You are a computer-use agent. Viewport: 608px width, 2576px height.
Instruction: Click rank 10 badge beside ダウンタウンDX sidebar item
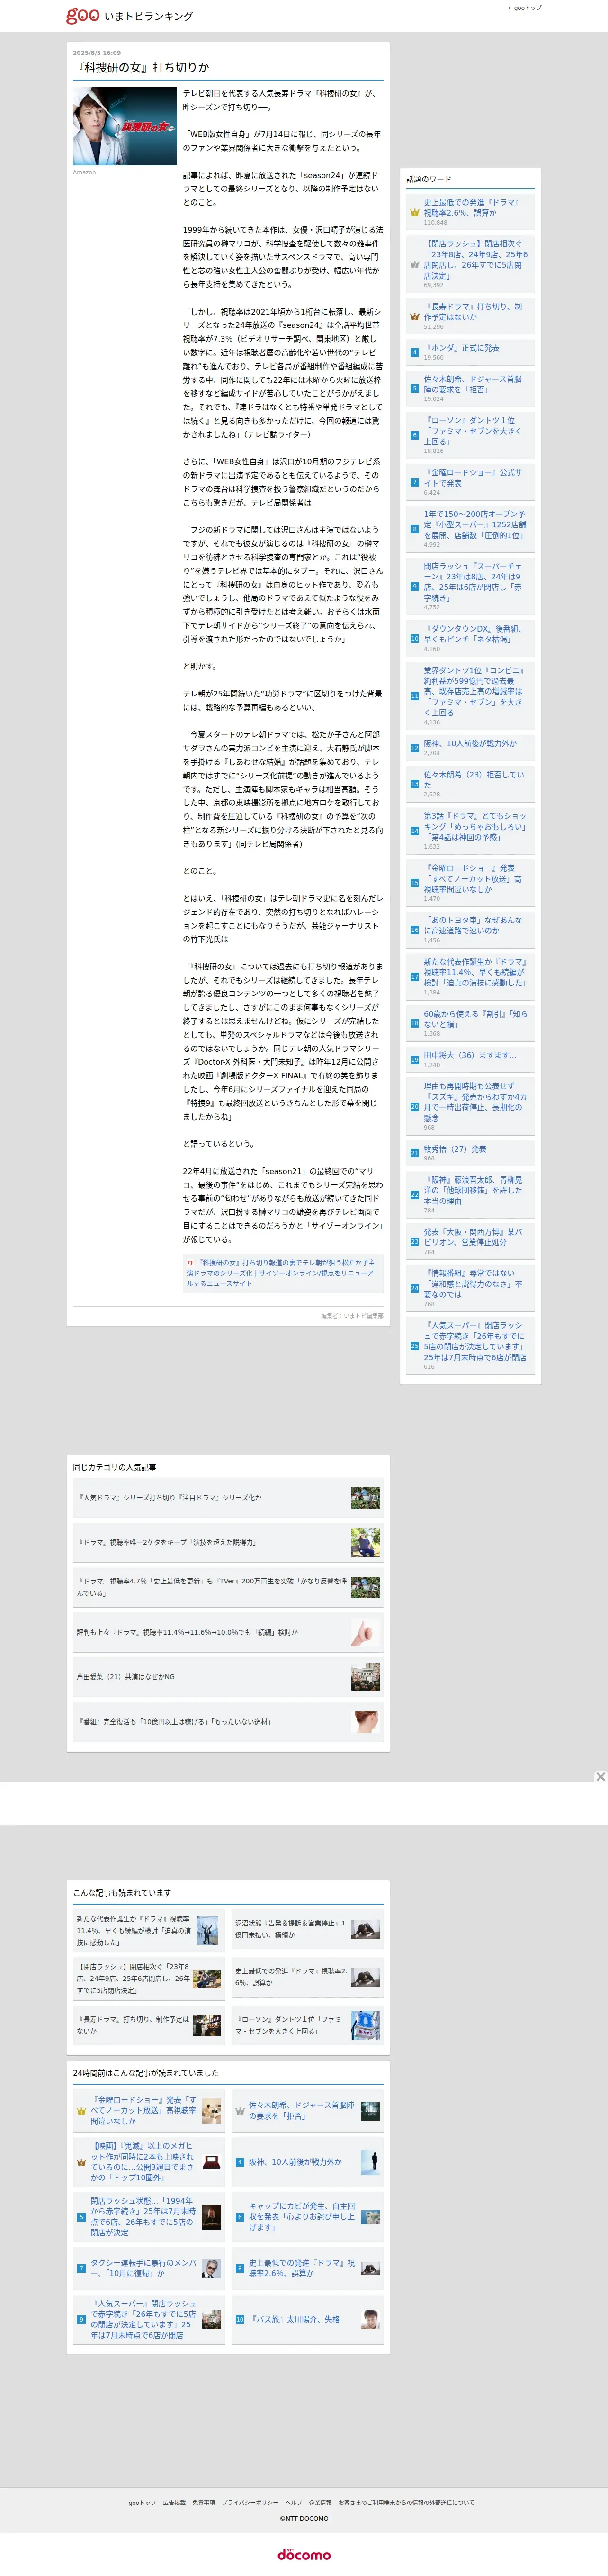pos(414,638)
